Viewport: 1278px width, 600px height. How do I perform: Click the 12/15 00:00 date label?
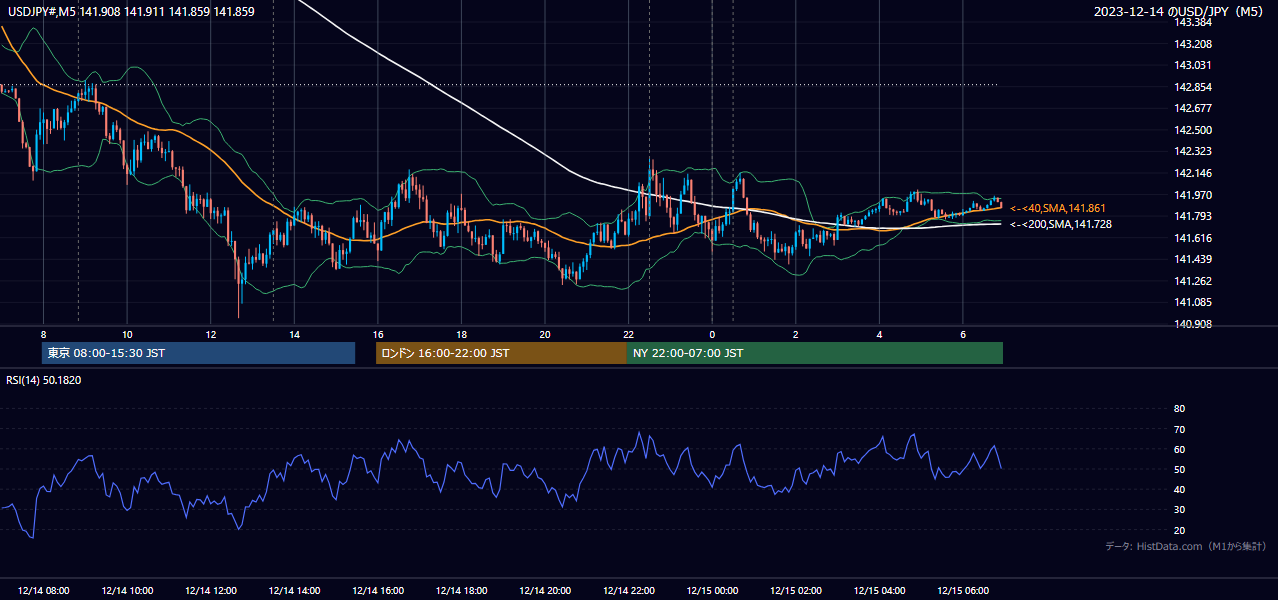712,591
